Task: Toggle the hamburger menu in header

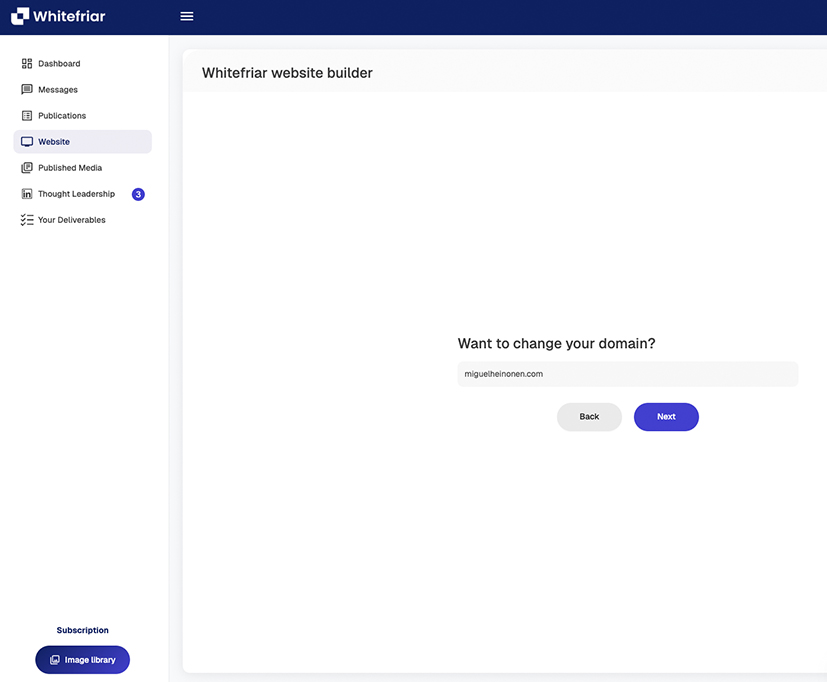Action: (x=187, y=16)
